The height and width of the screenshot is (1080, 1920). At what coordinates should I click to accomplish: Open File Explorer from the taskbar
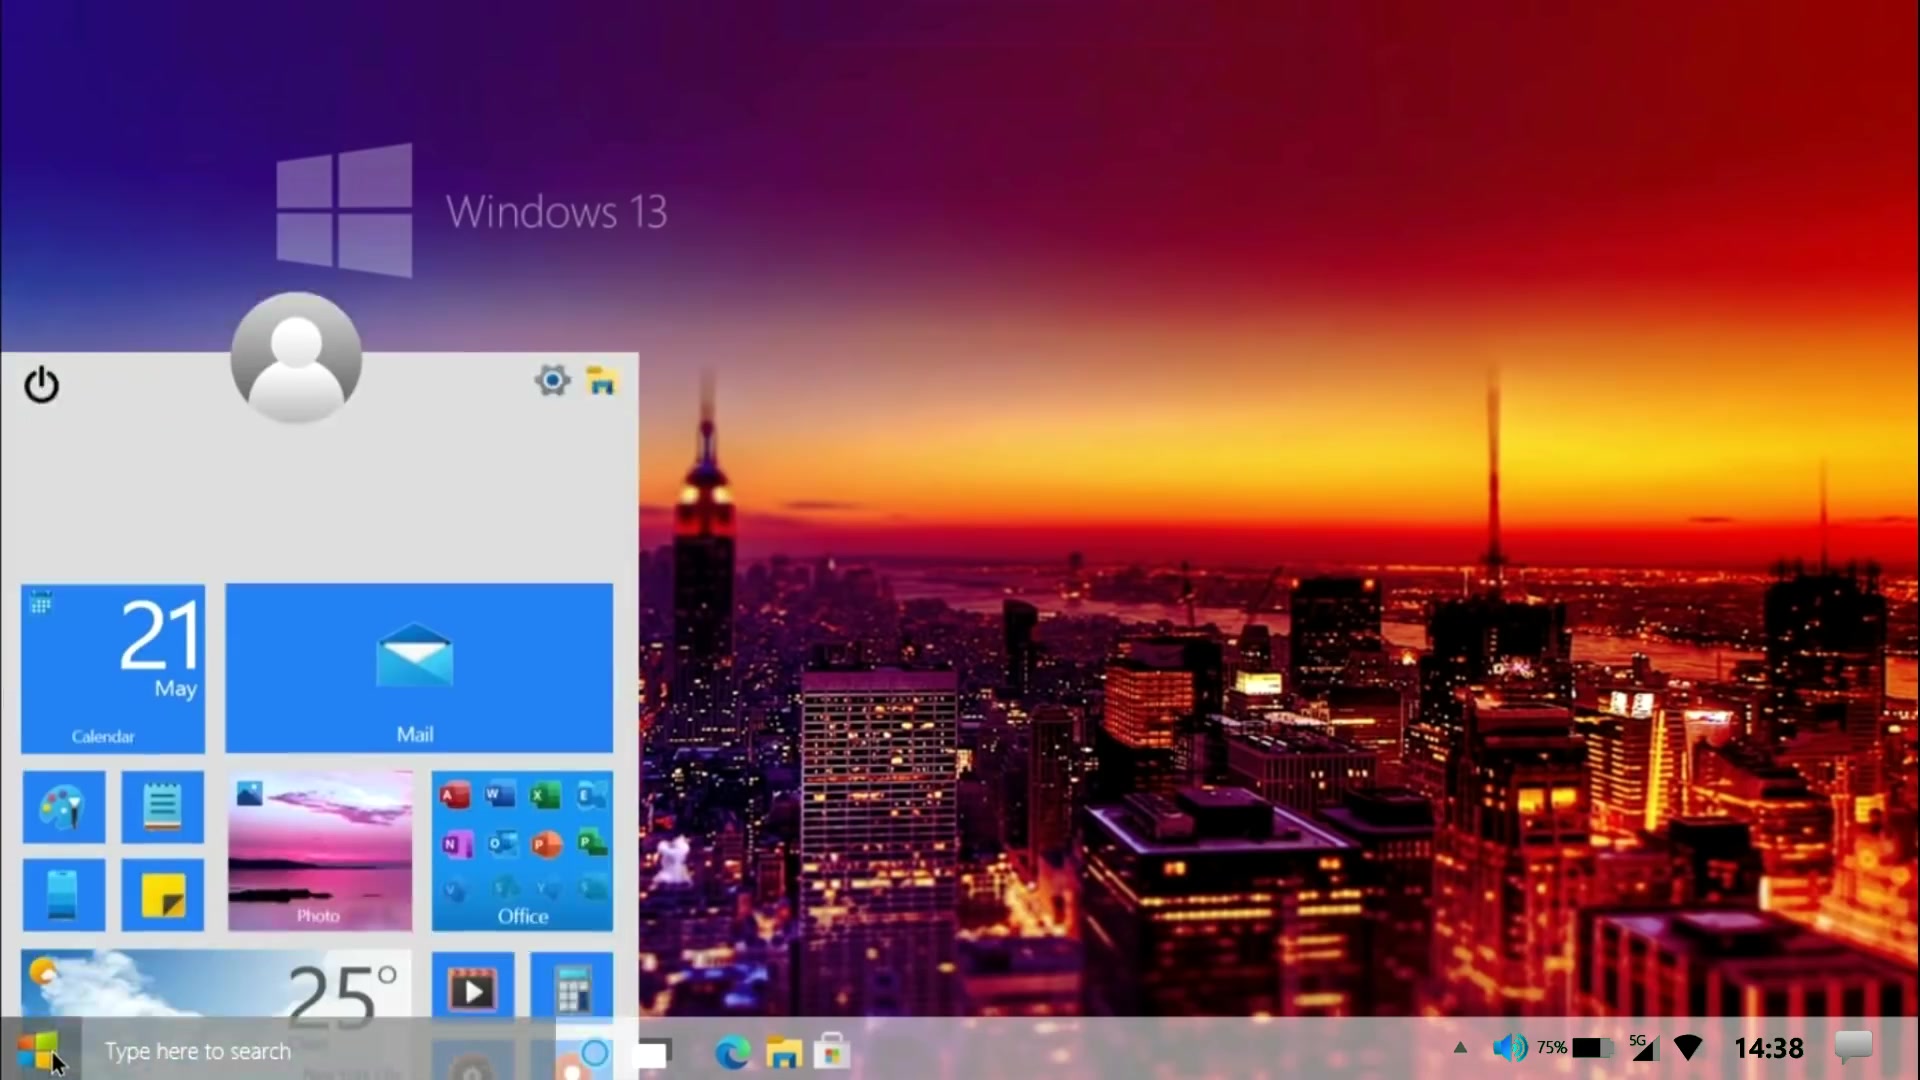783,1052
